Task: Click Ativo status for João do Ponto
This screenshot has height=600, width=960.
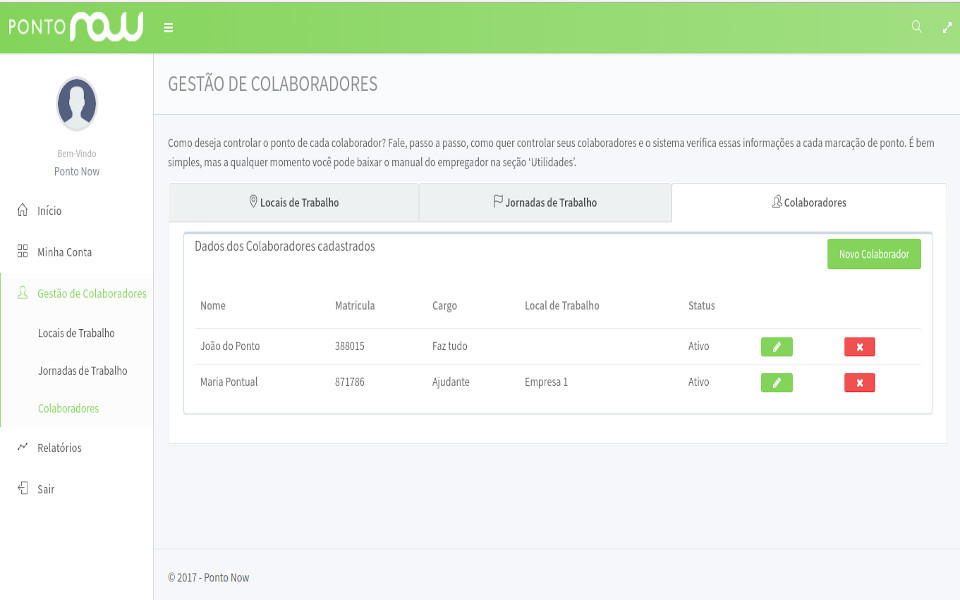Action: [x=699, y=346]
